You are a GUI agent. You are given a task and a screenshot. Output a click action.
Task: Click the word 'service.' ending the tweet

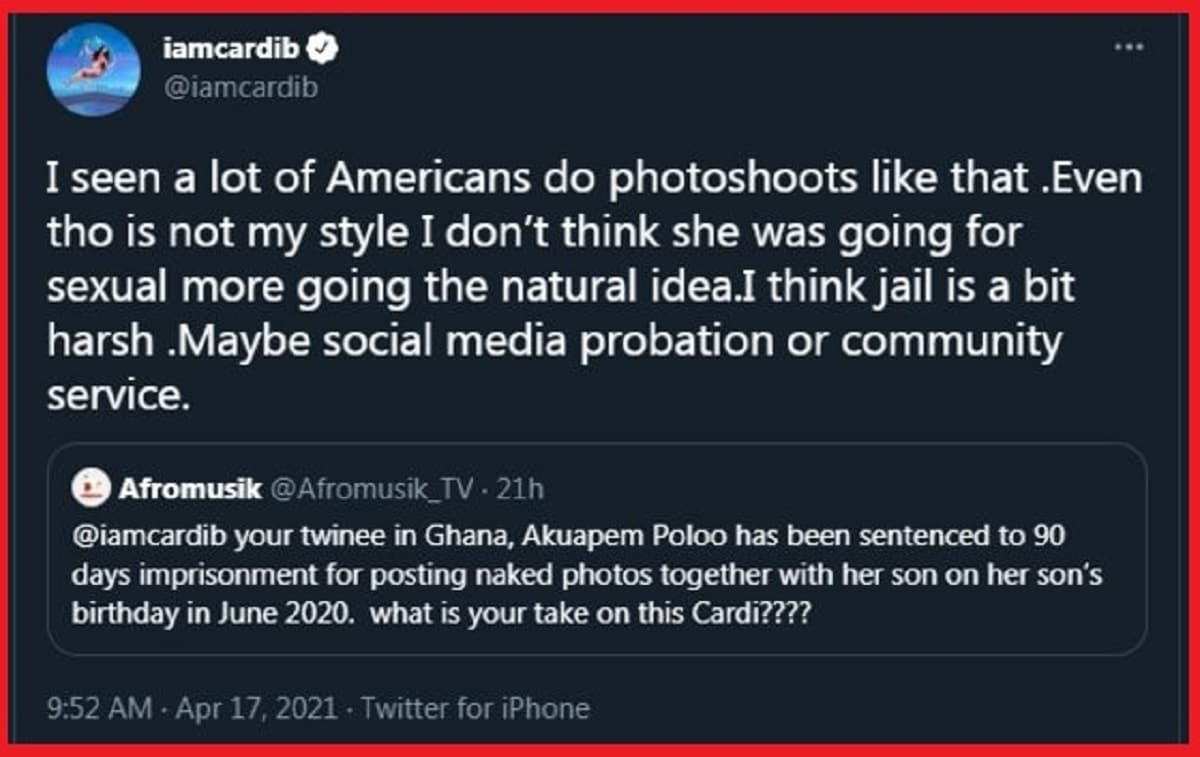coord(118,397)
